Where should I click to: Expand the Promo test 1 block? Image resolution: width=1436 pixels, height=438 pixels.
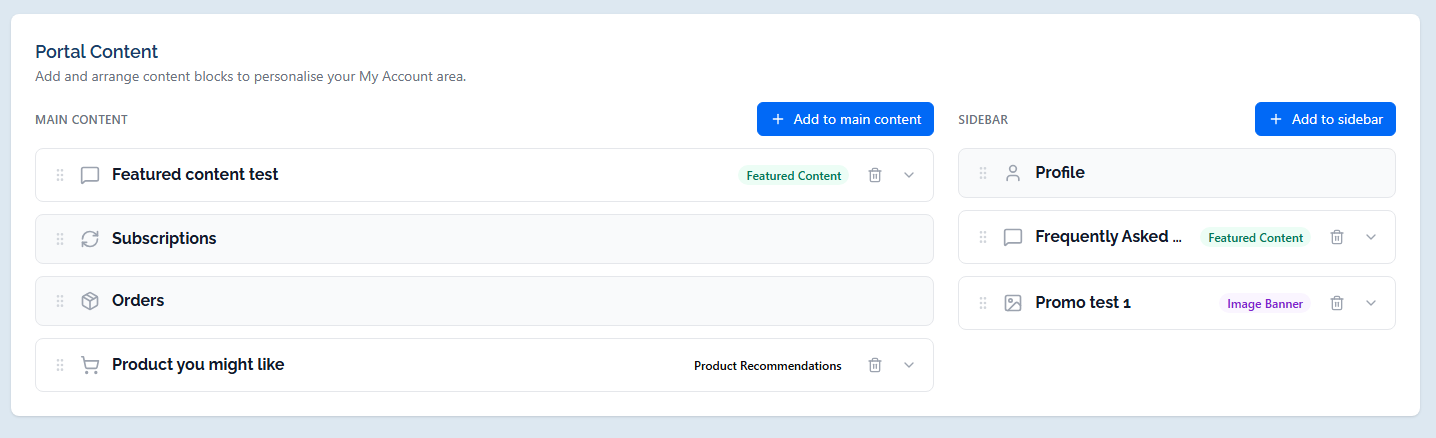click(1371, 303)
